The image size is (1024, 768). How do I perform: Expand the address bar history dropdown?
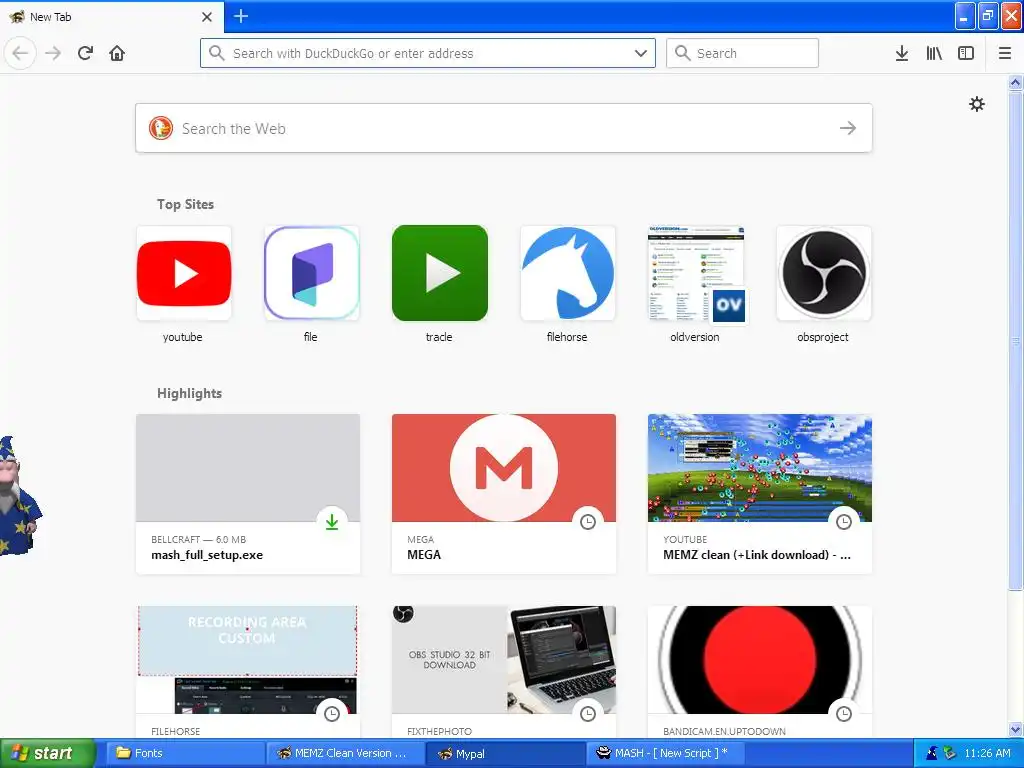(x=641, y=53)
